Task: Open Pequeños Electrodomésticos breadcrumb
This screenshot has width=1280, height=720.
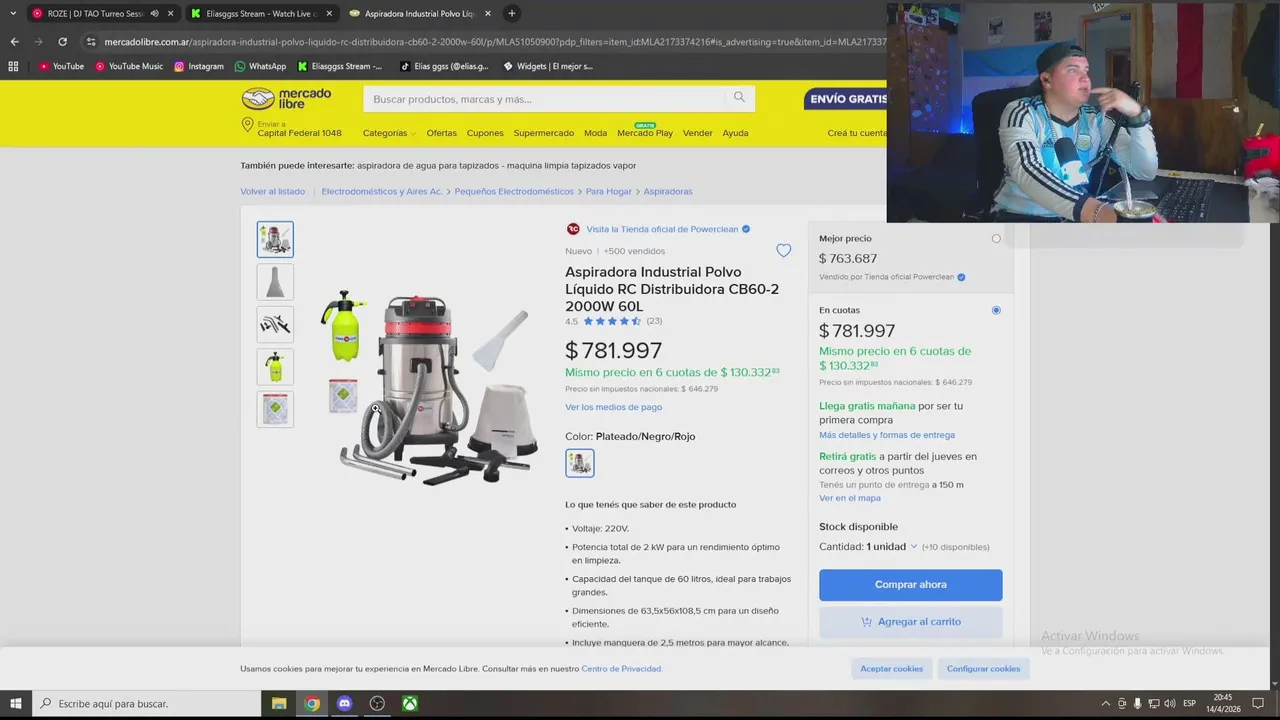Action: [x=514, y=191]
